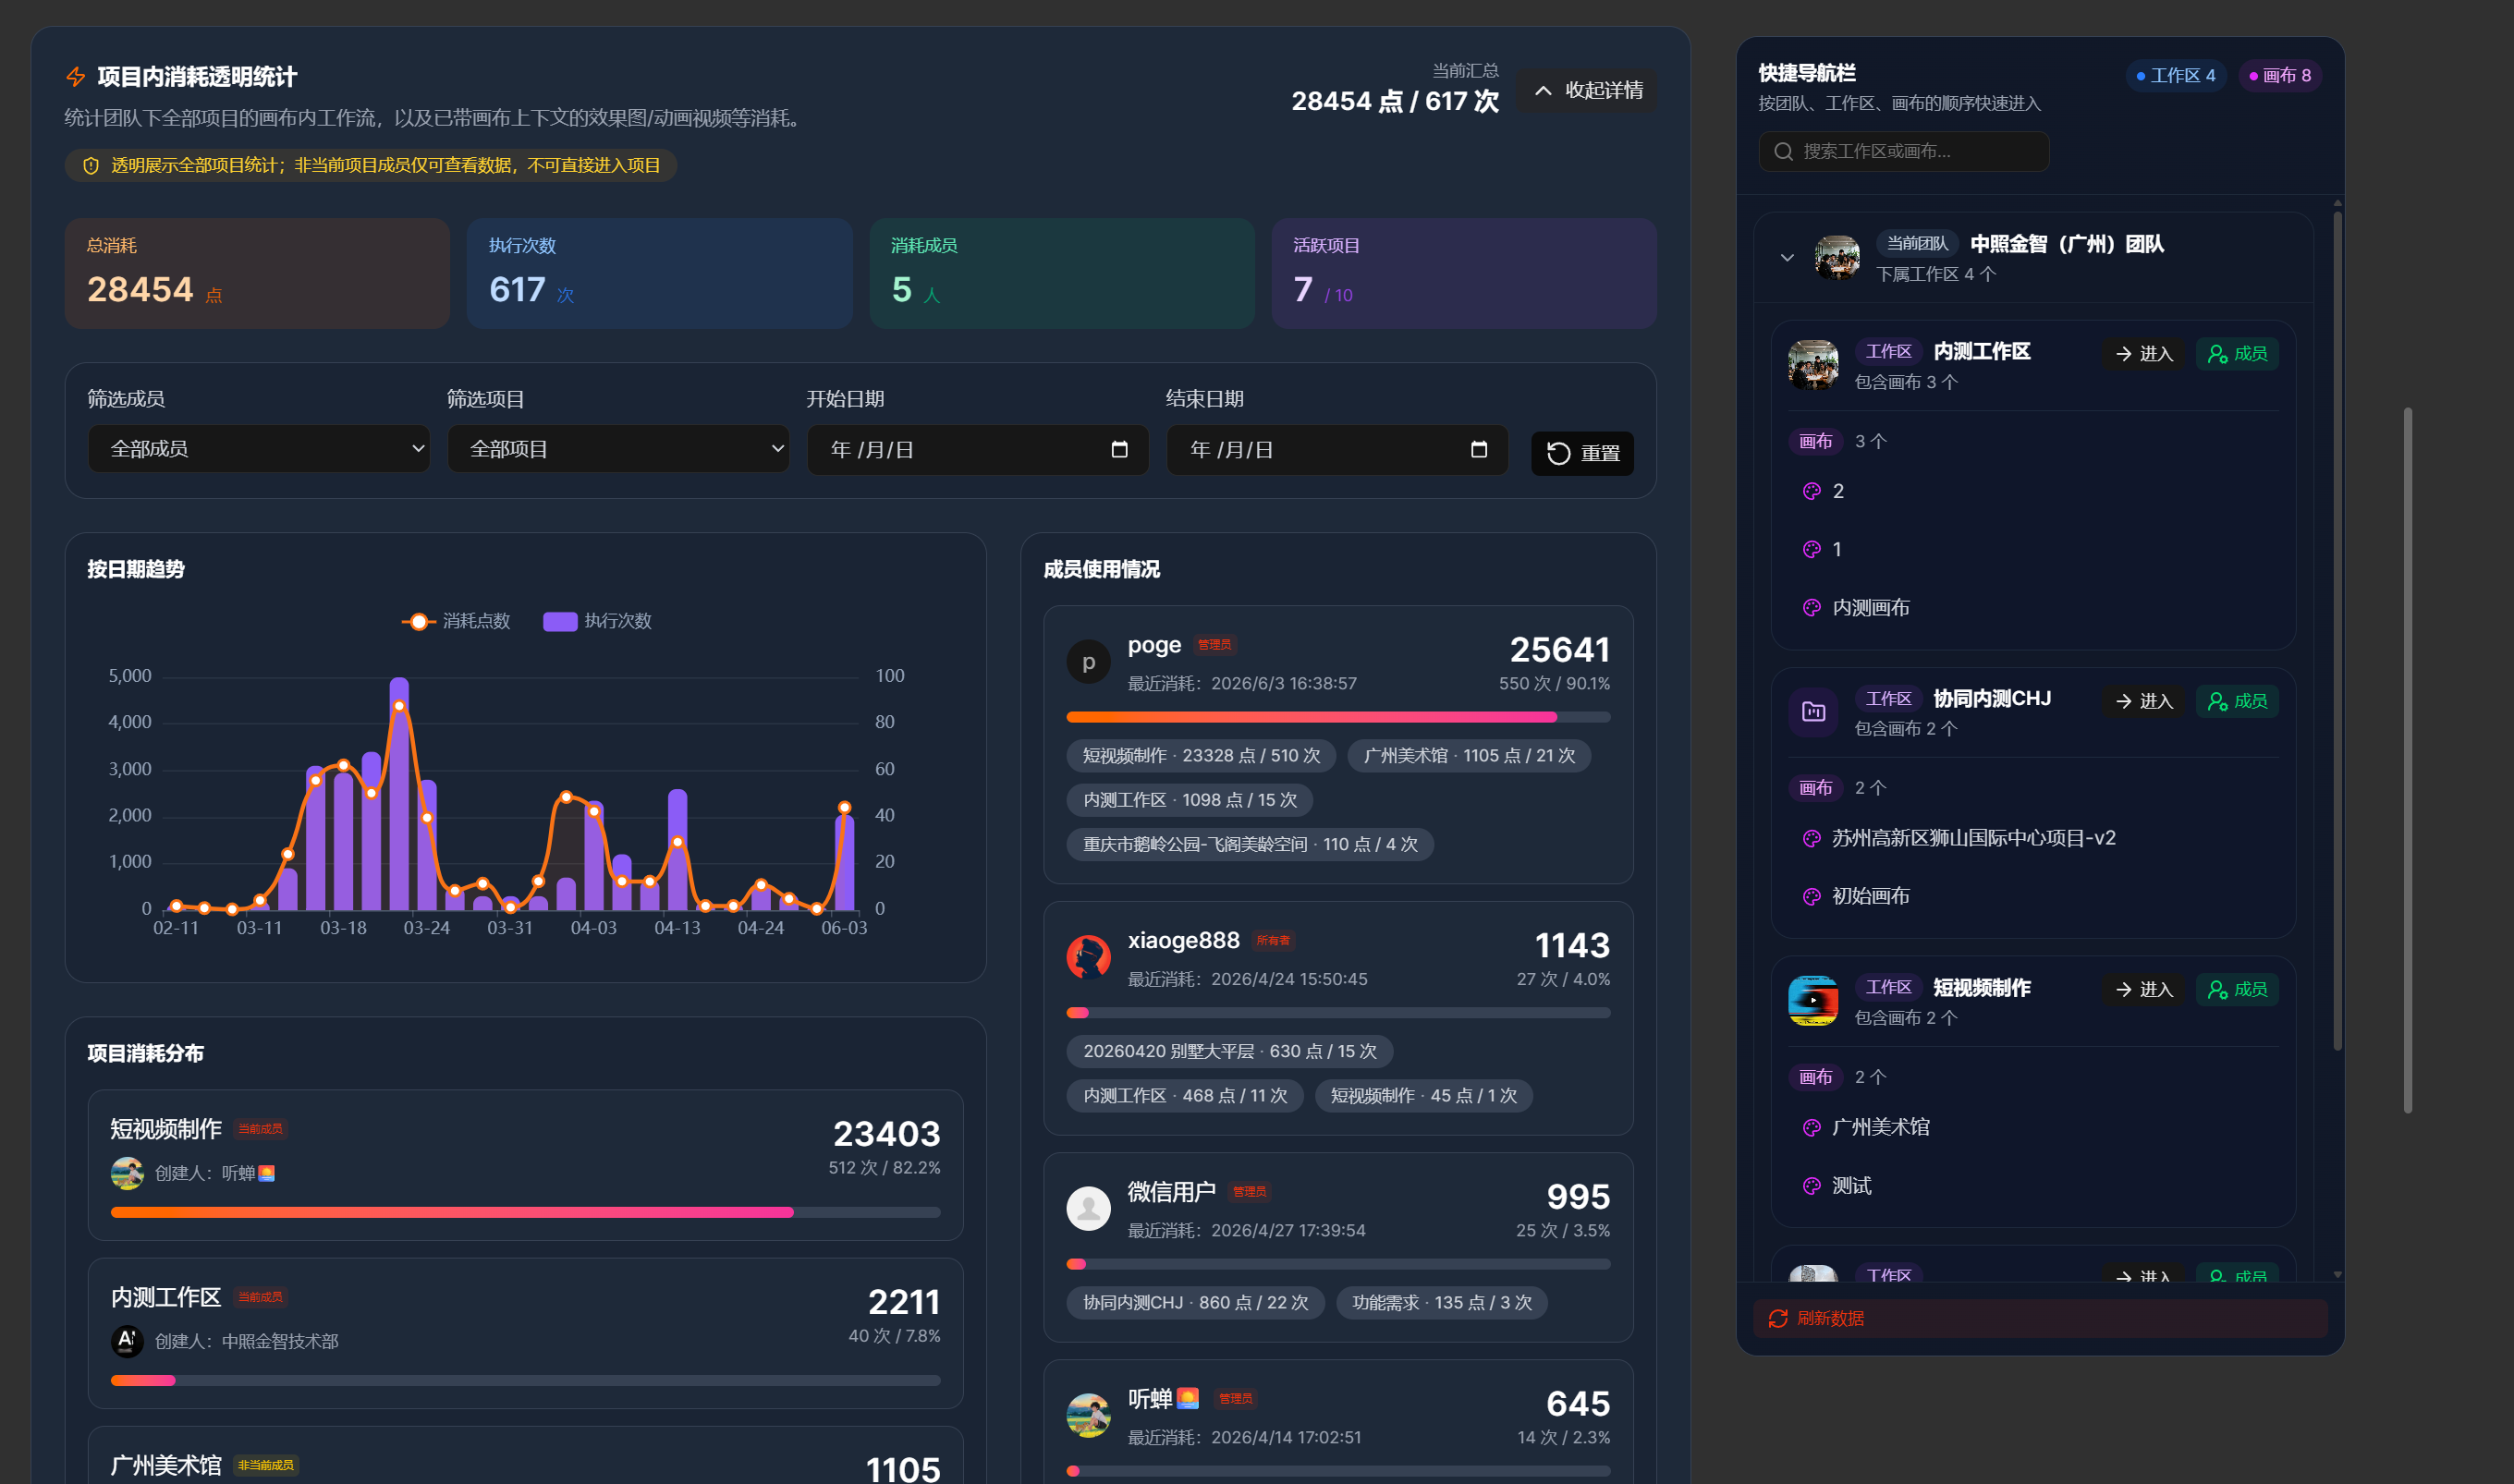Open 成员 for 短视频制作 workspace
The width and height of the screenshot is (2514, 1484).
(2237, 989)
